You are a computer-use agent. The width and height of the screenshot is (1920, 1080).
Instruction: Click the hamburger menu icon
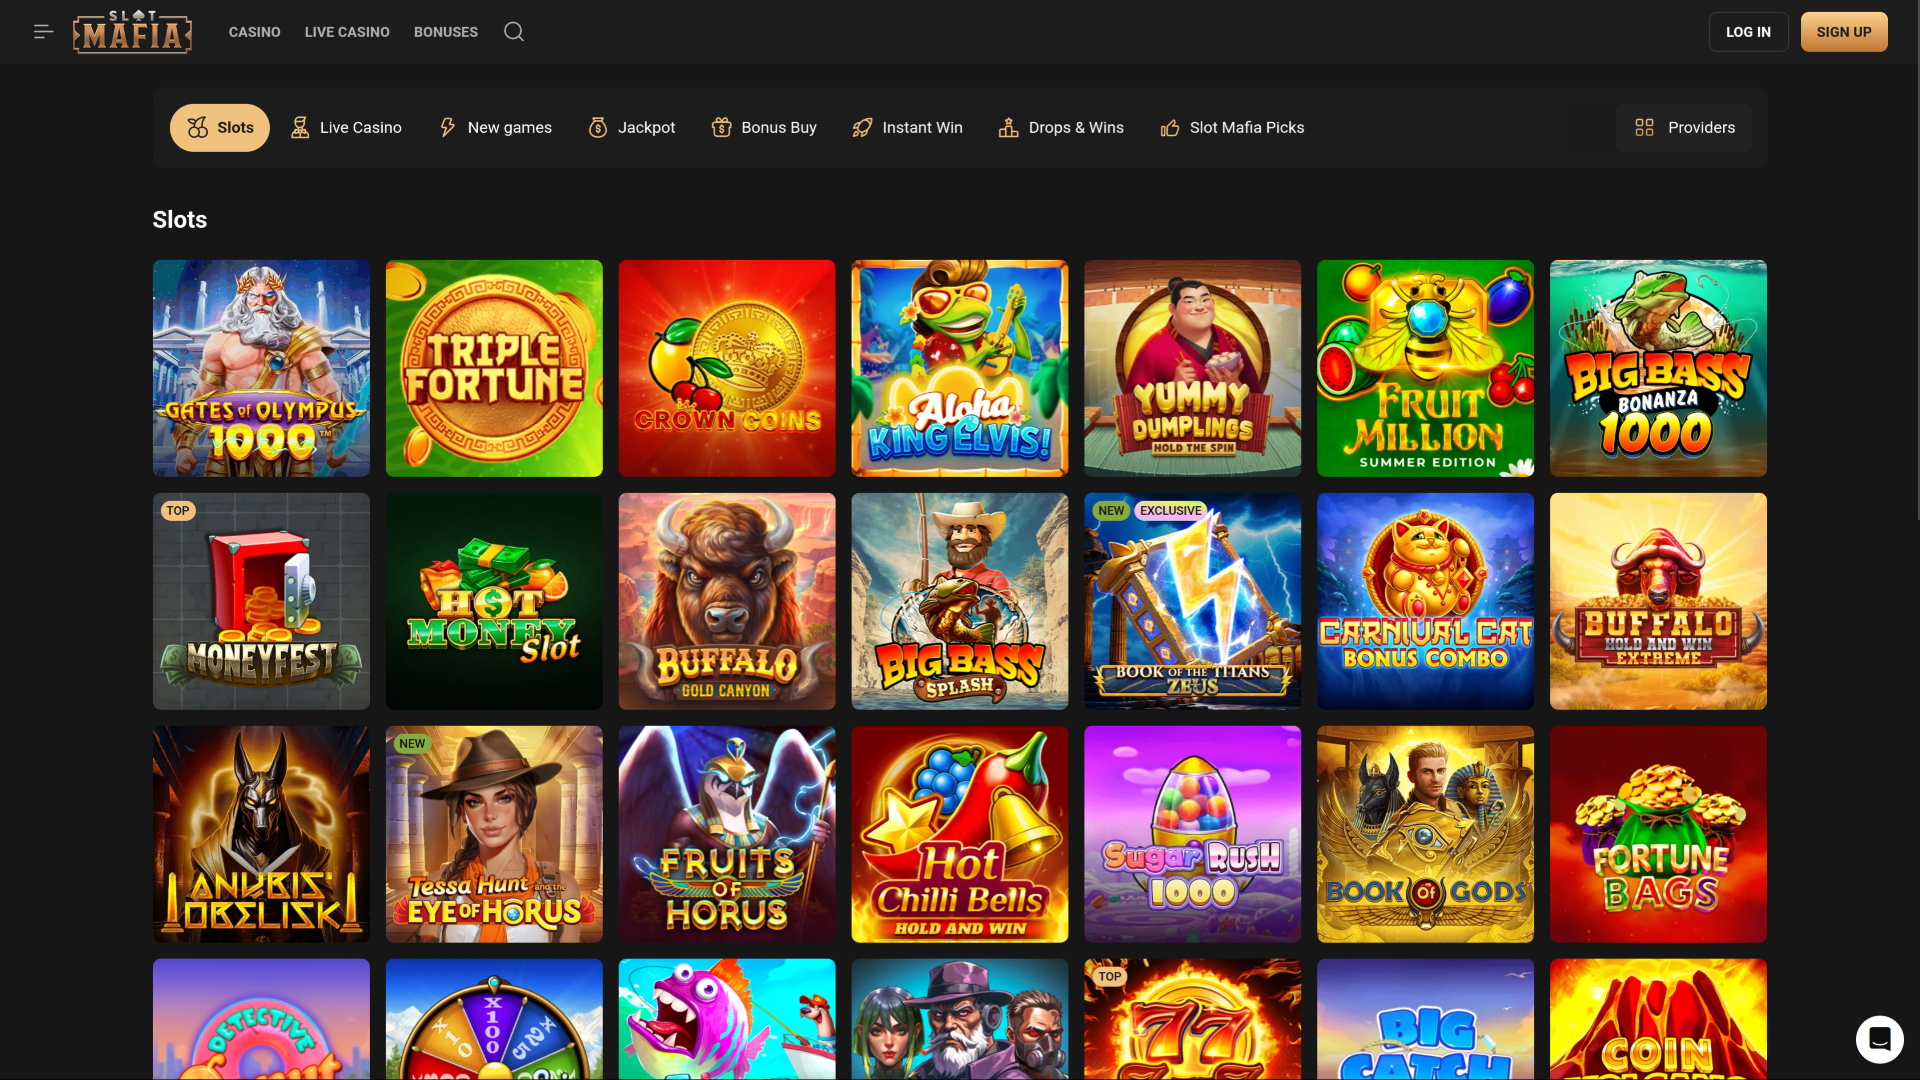point(42,31)
